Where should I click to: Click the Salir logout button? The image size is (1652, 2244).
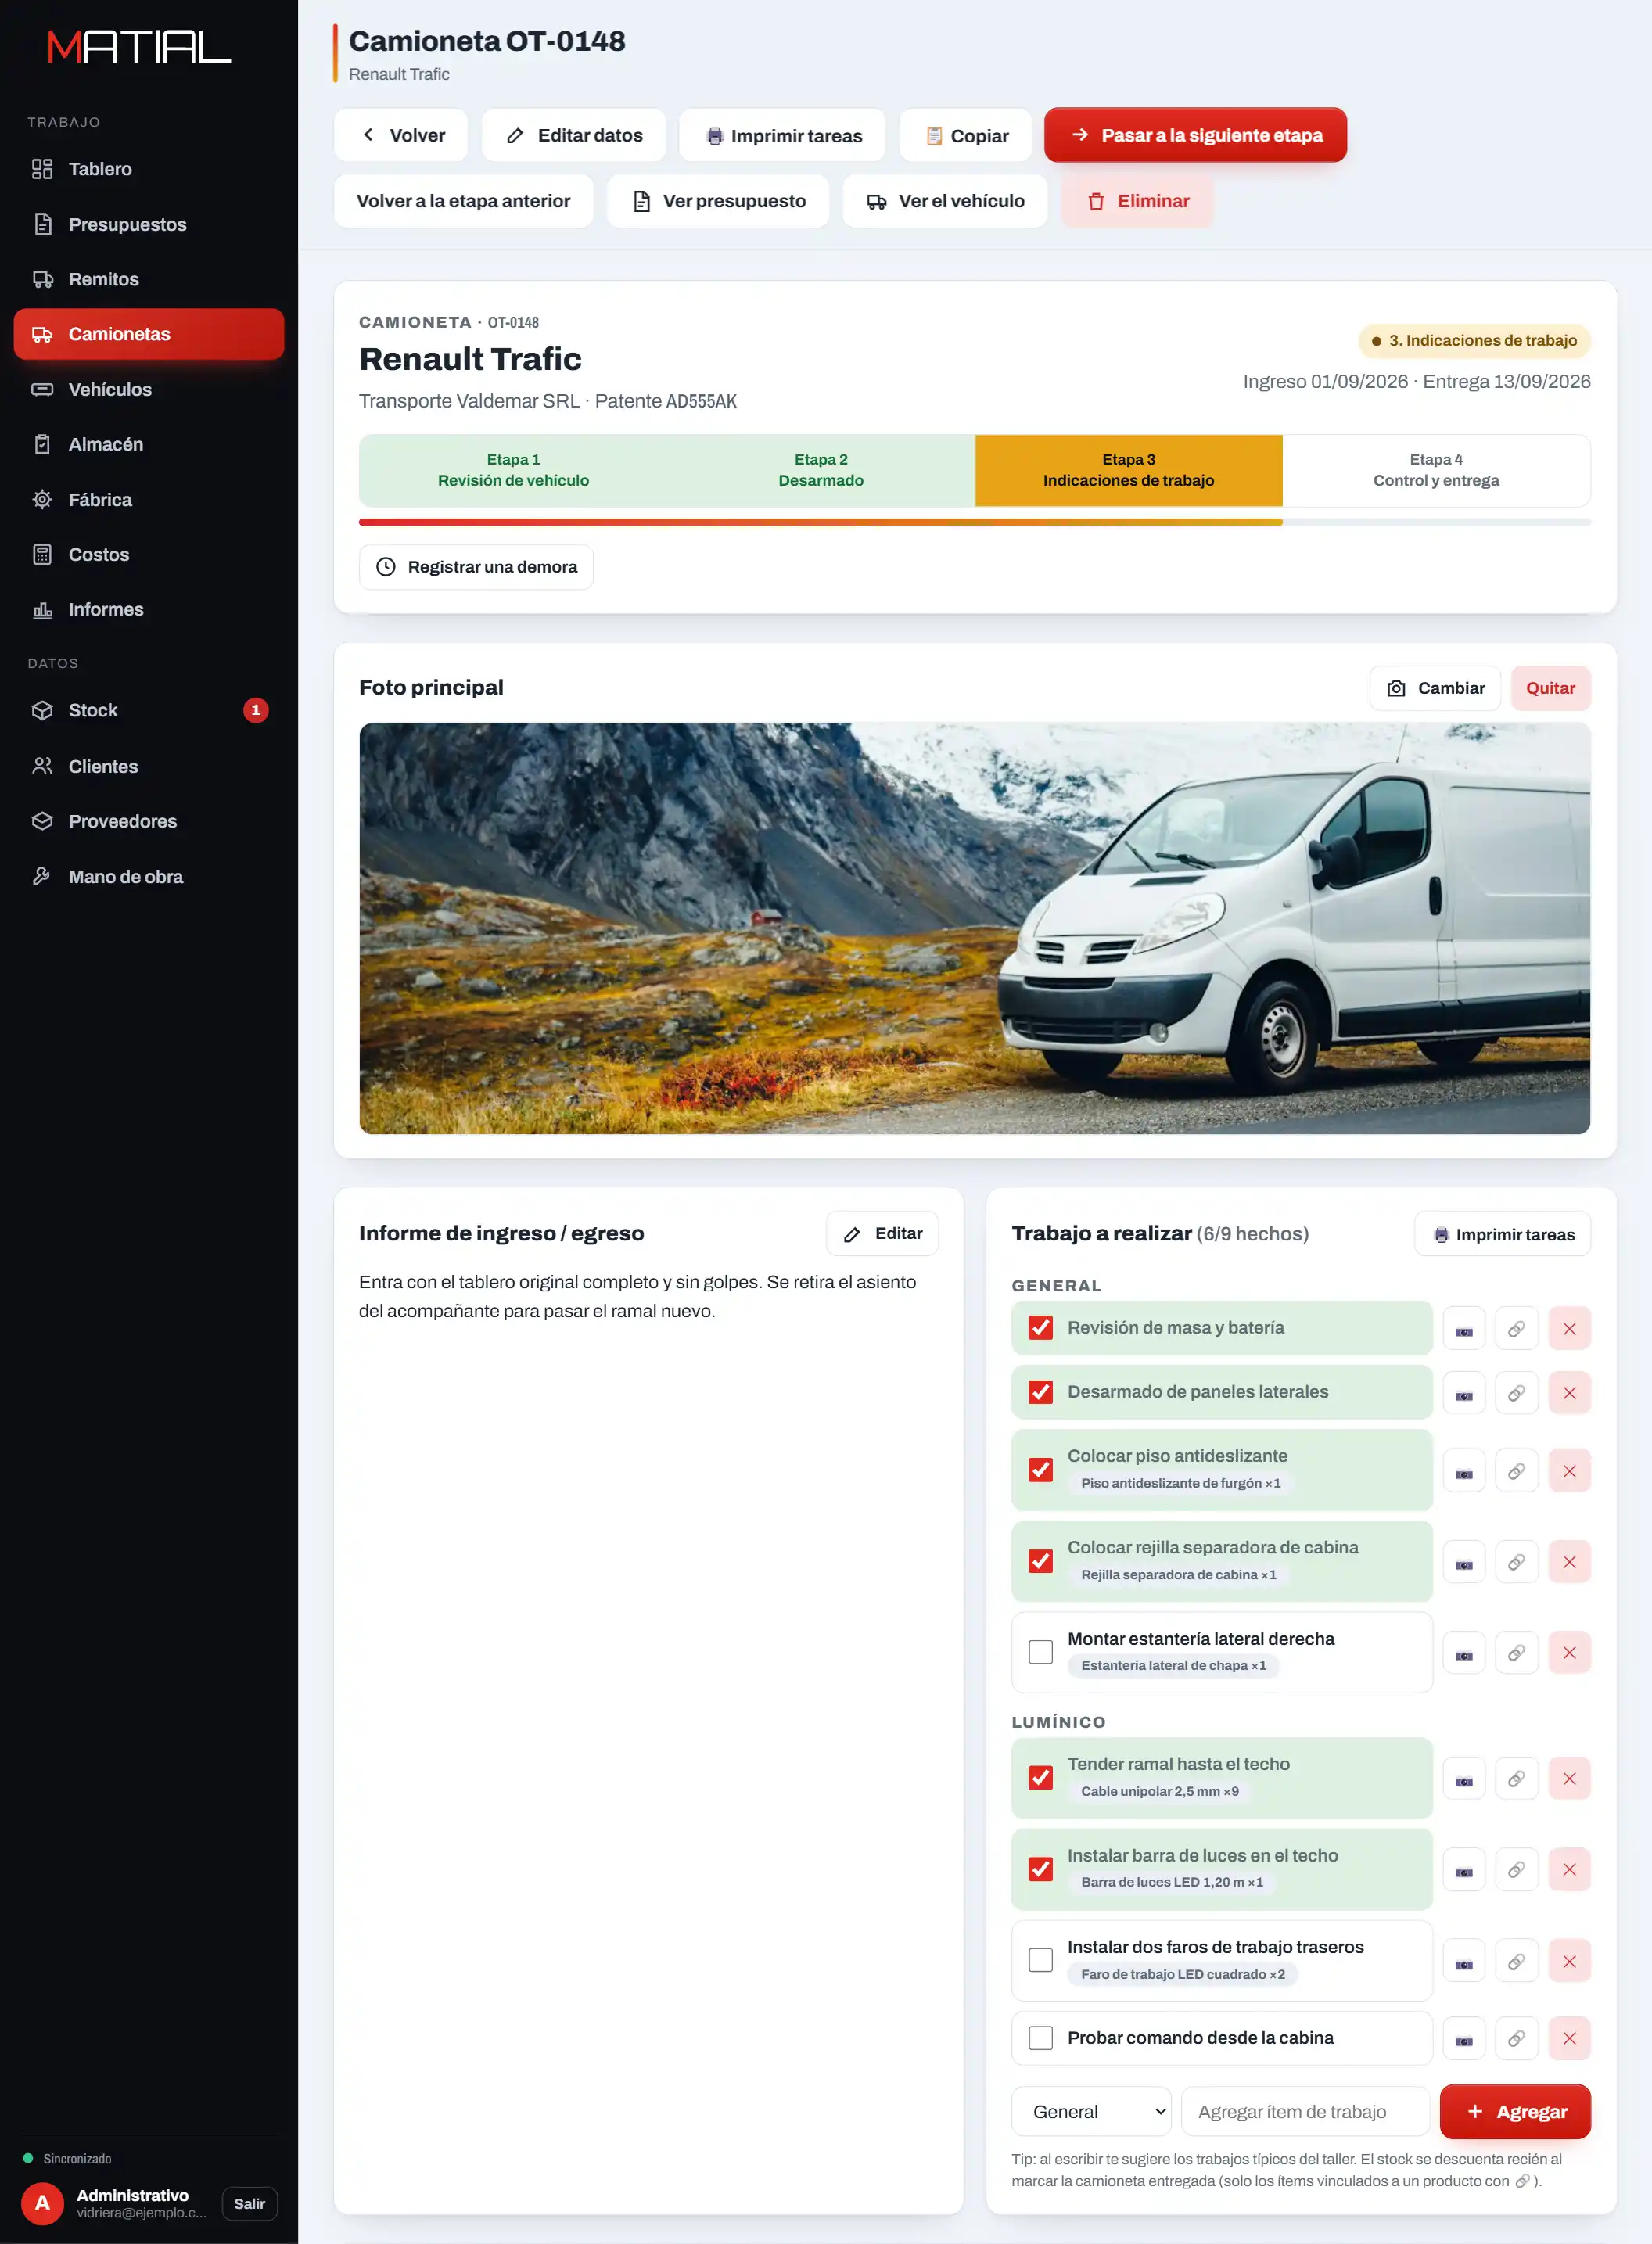click(x=249, y=2204)
